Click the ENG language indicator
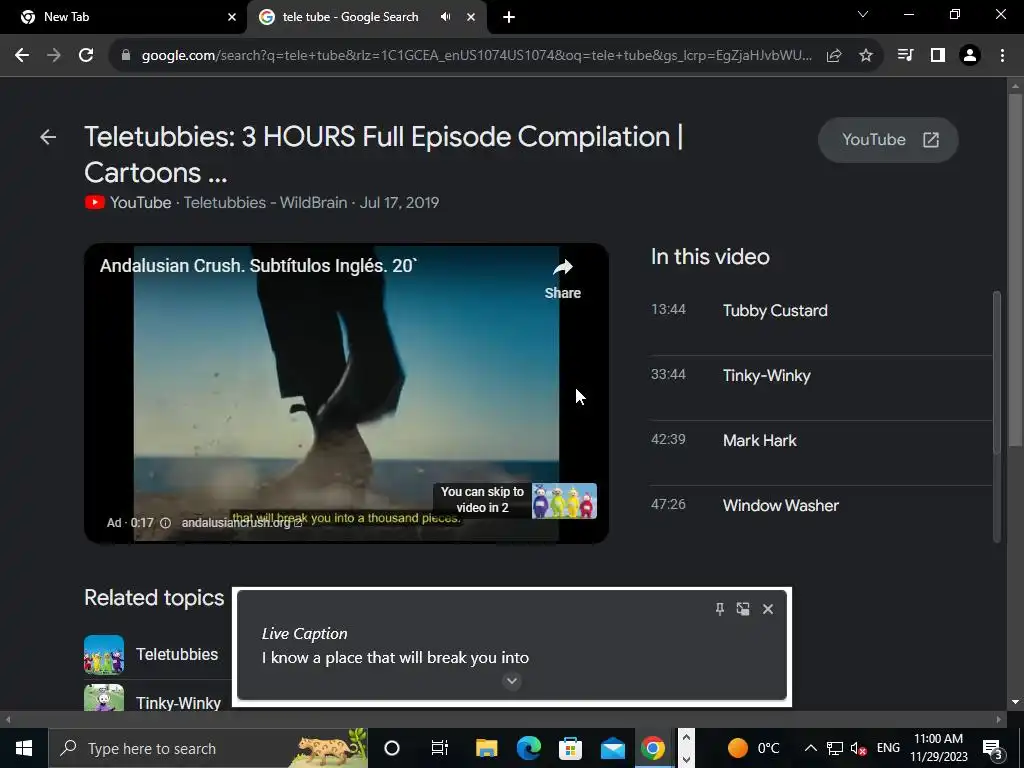The image size is (1024, 768). [x=888, y=748]
